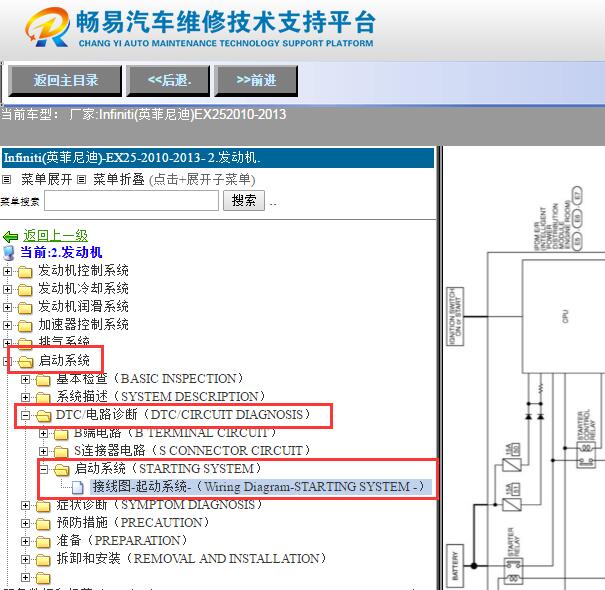Select 发动机润滑系统 tree label

pos(83,307)
